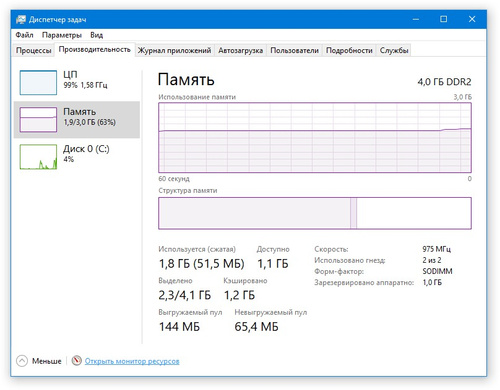The width and height of the screenshot is (500, 390).
Task: Click the Кэшировано 1,2 ГБ value
Action: 239,295
